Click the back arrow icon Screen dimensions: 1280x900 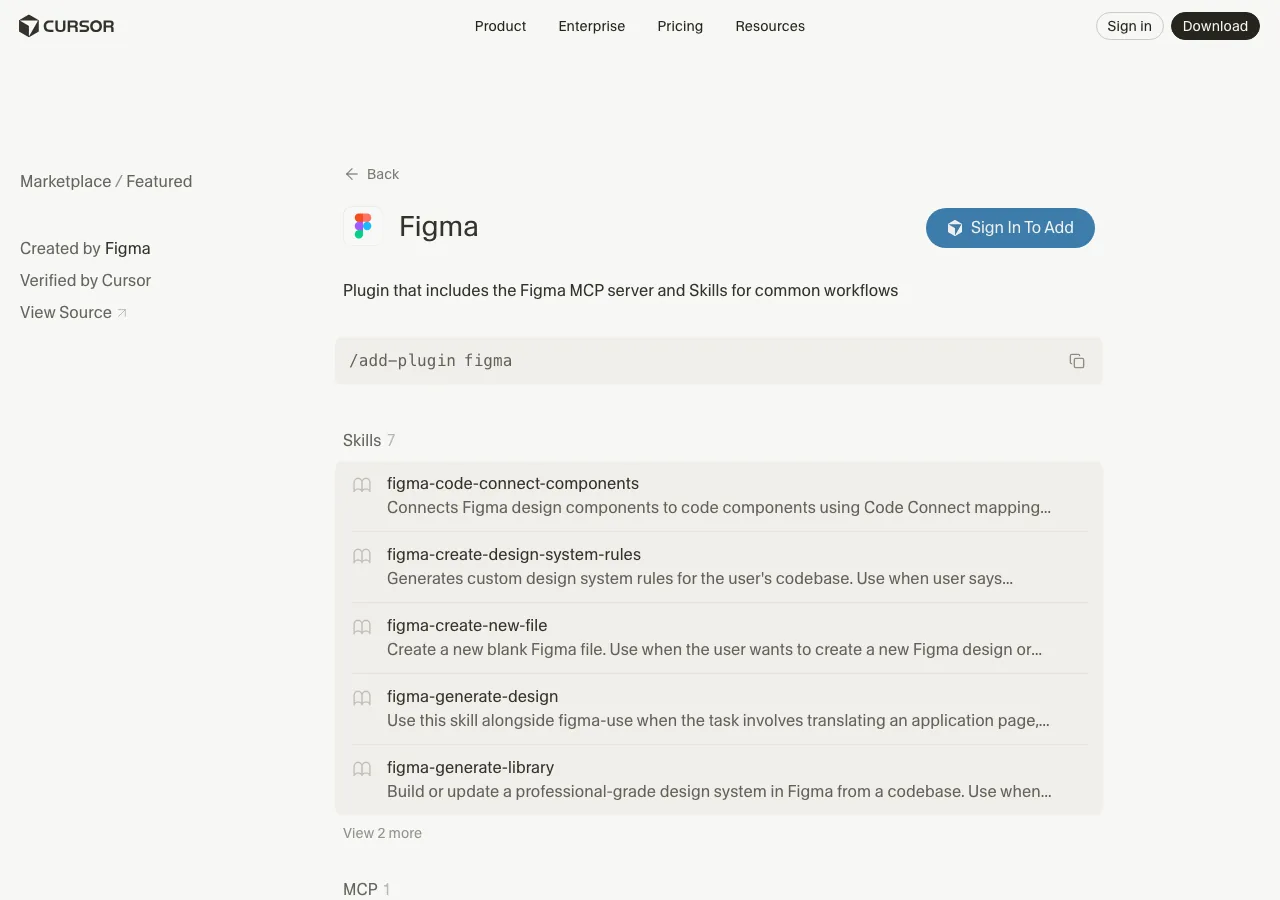point(351,174)
